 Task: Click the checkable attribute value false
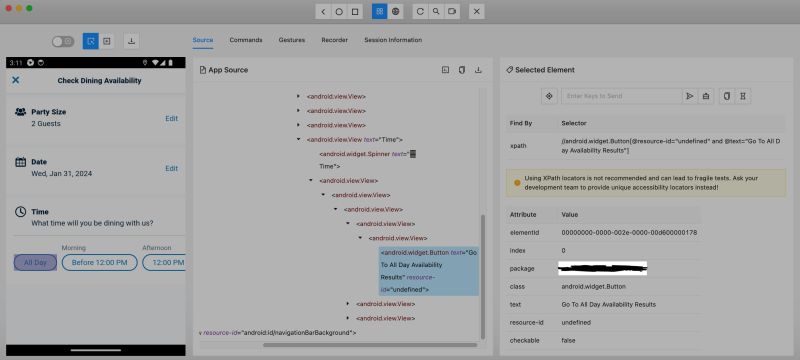tap(568, 341)
